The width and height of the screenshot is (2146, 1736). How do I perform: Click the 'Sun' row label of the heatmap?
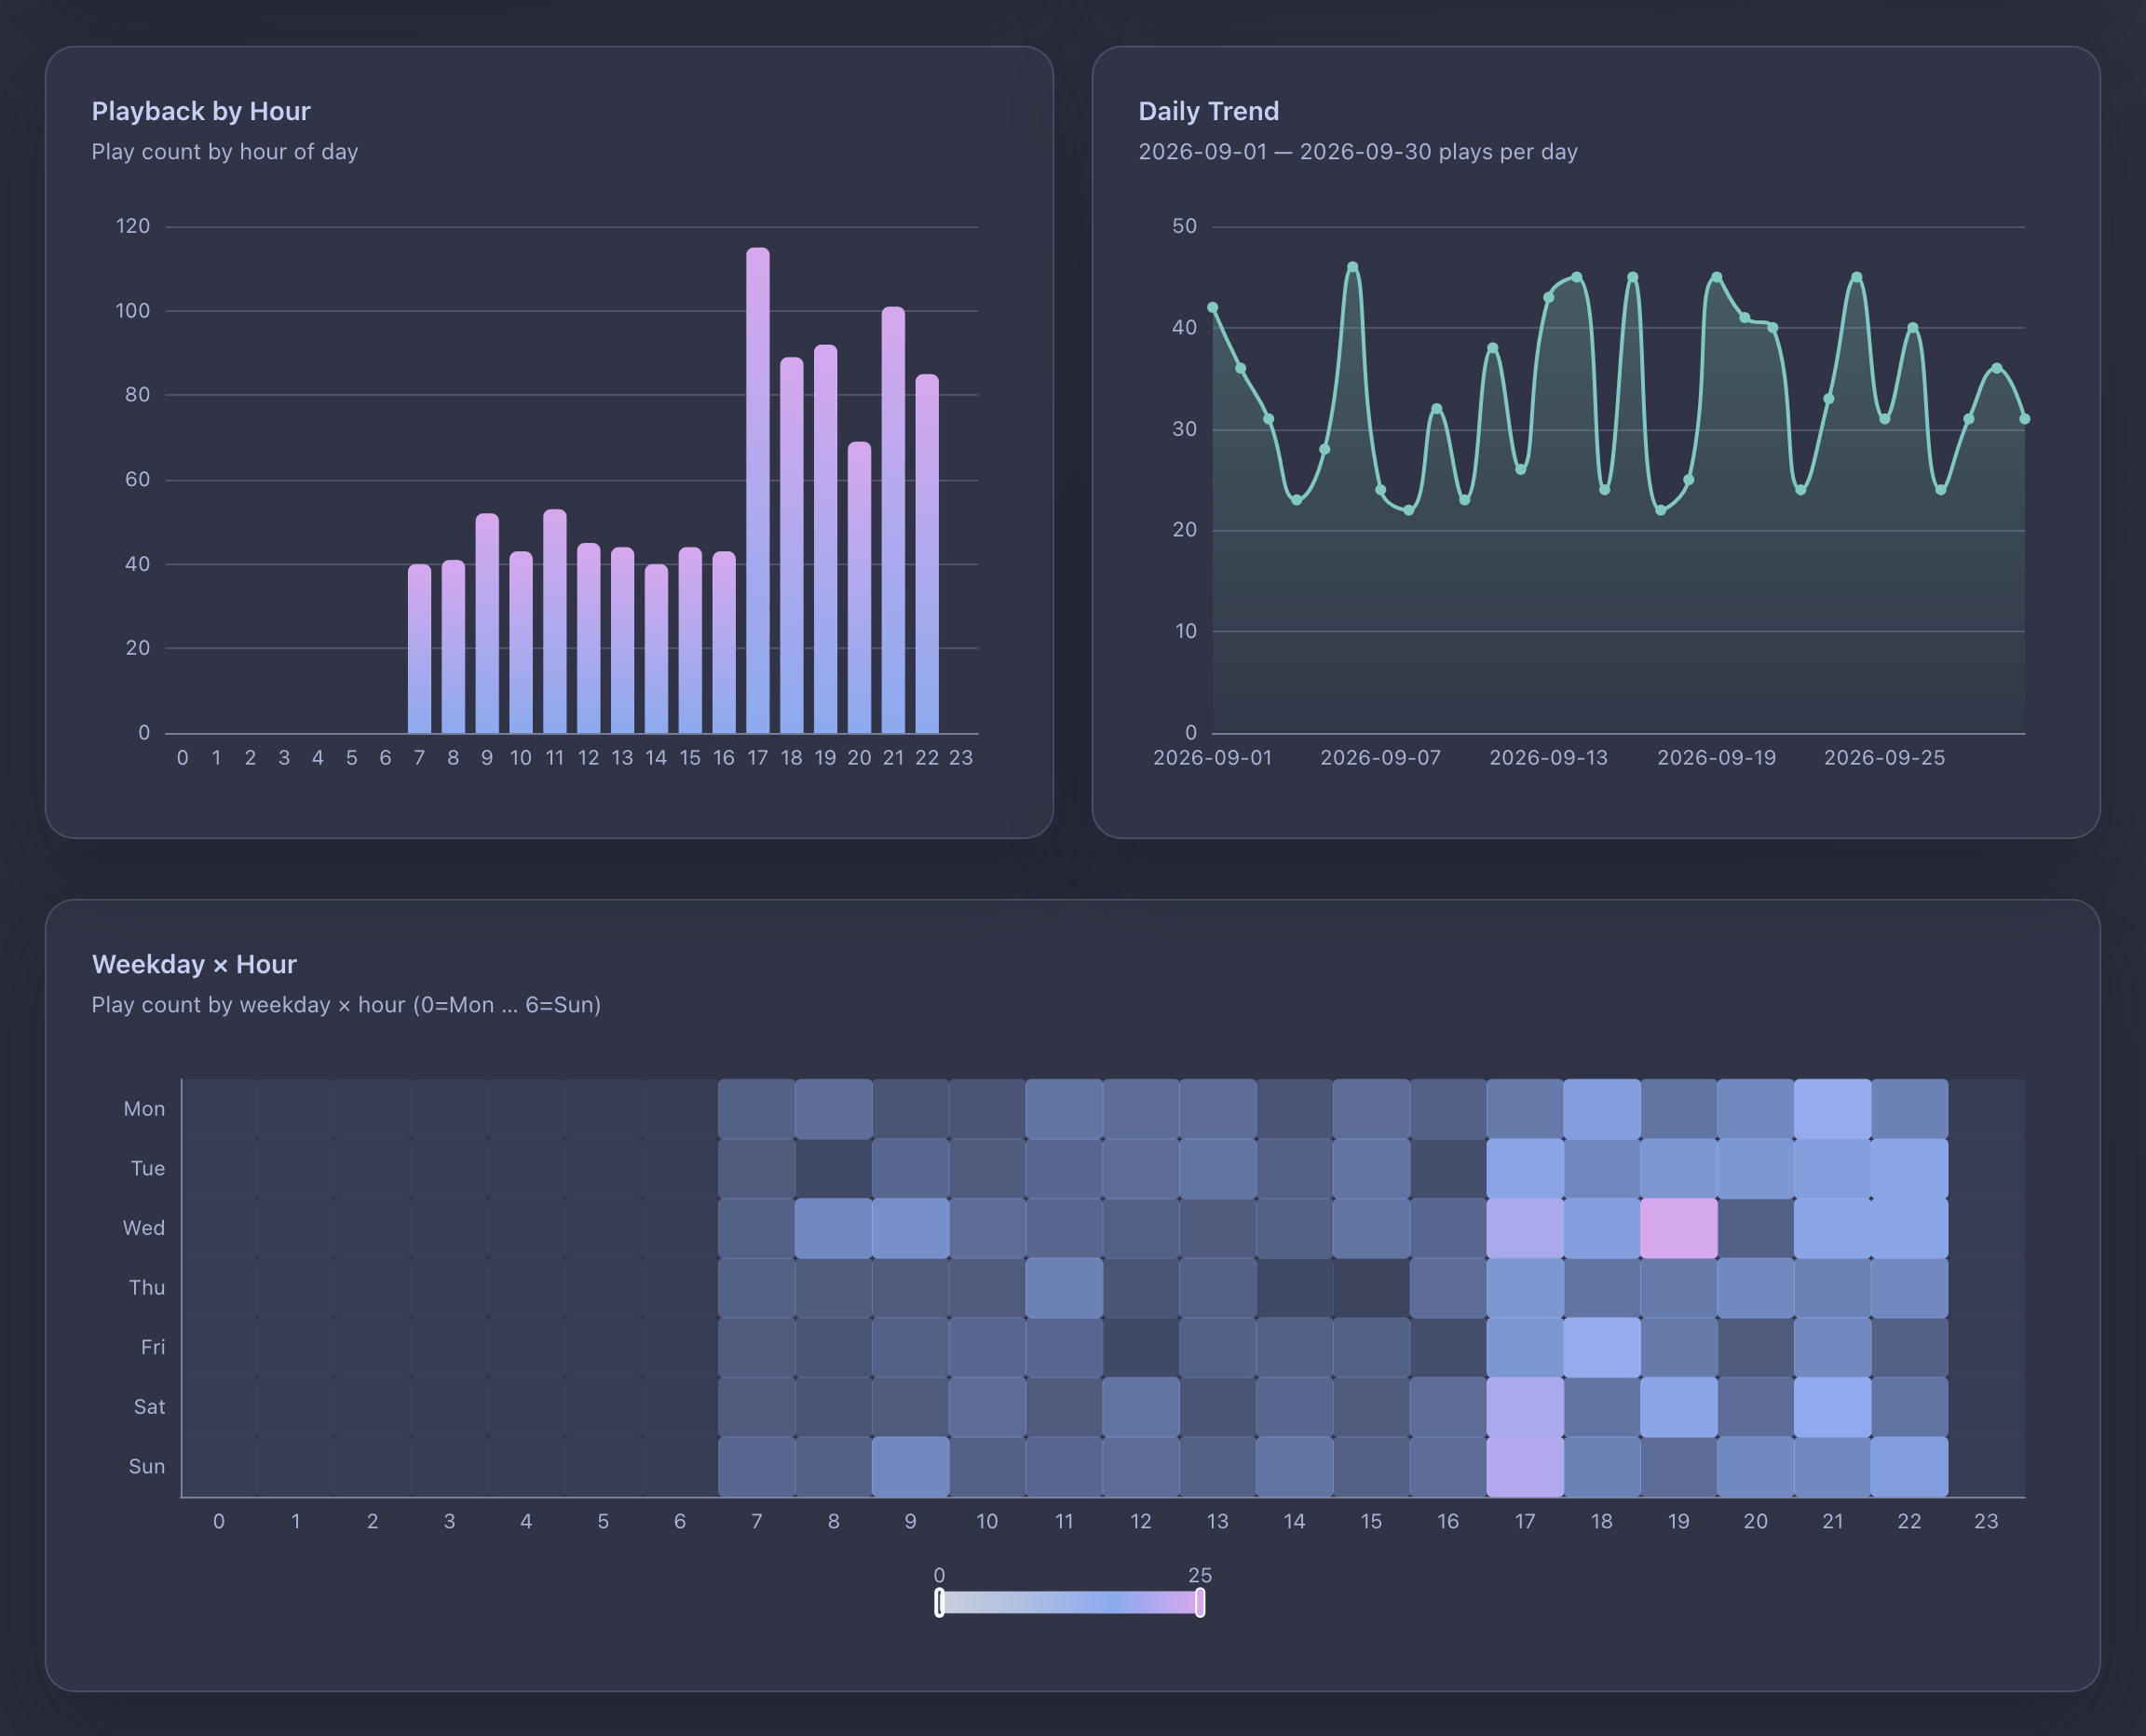tap(147, 1467)
